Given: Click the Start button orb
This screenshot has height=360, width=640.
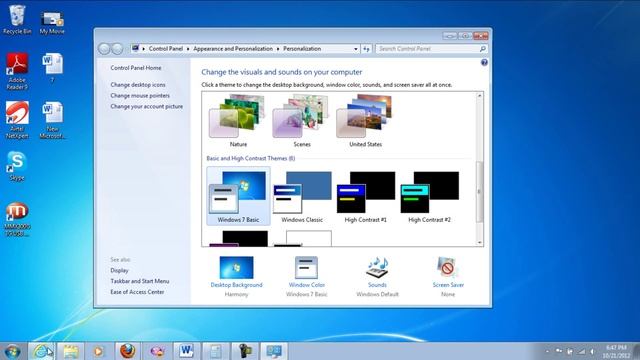Looking at the screenshot, I should point(13,351).
